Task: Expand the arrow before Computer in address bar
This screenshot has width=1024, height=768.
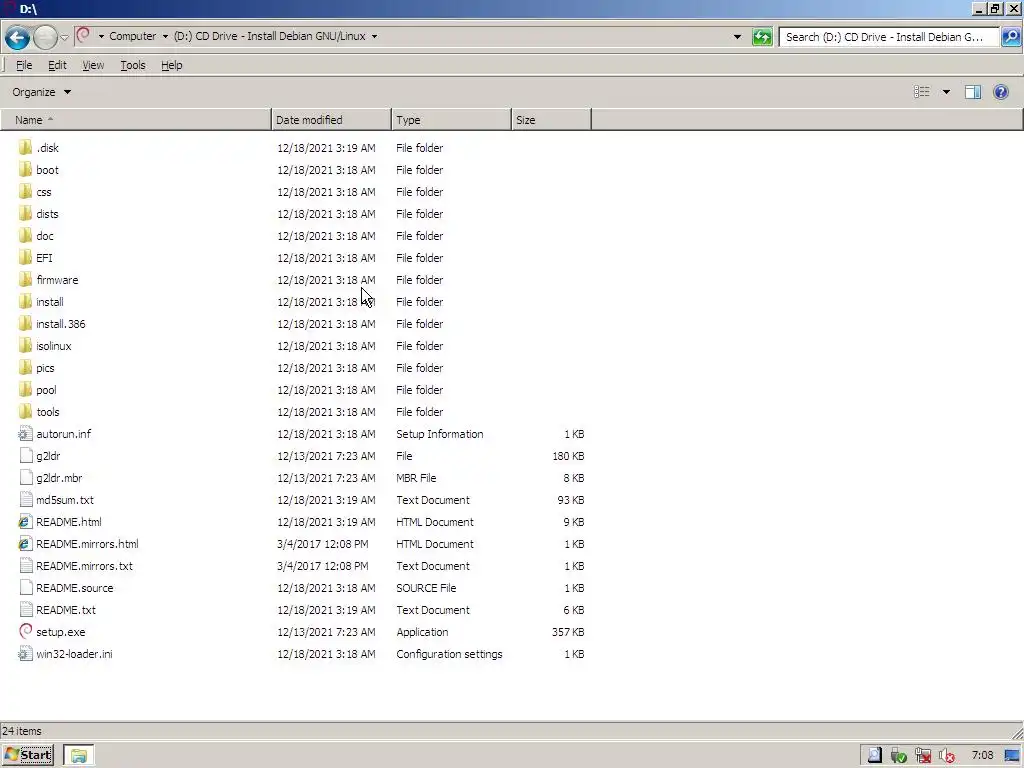Action: (x=101, y=37)
